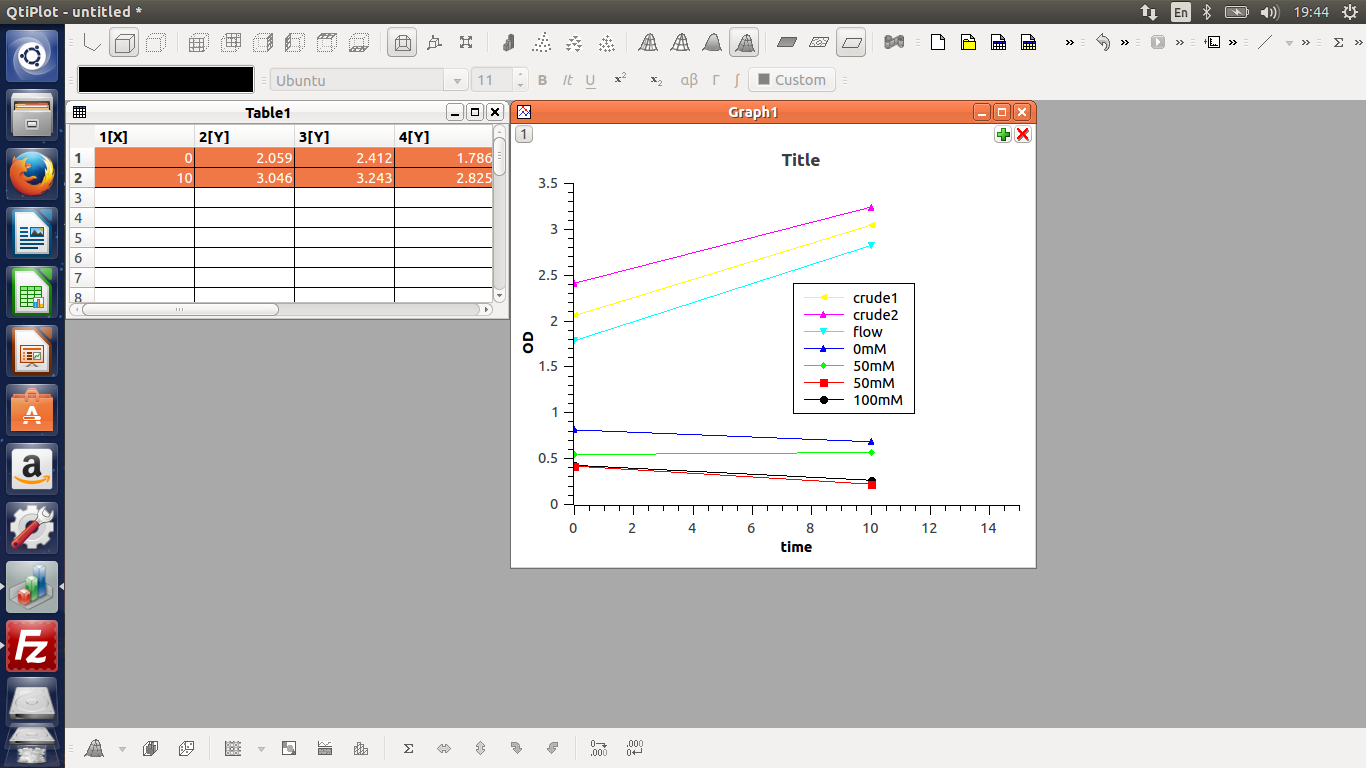Click the floor isolines icon
1366x768 pixels.
click(819, 43)
